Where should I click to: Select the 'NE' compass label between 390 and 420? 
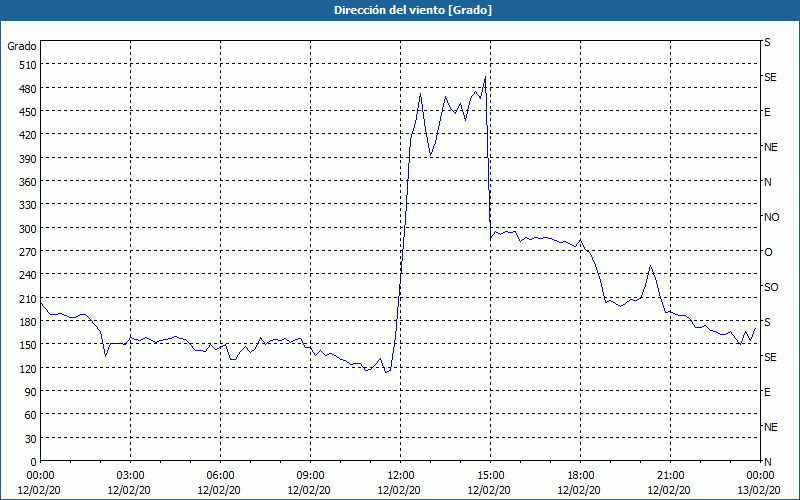pos(770,147)
